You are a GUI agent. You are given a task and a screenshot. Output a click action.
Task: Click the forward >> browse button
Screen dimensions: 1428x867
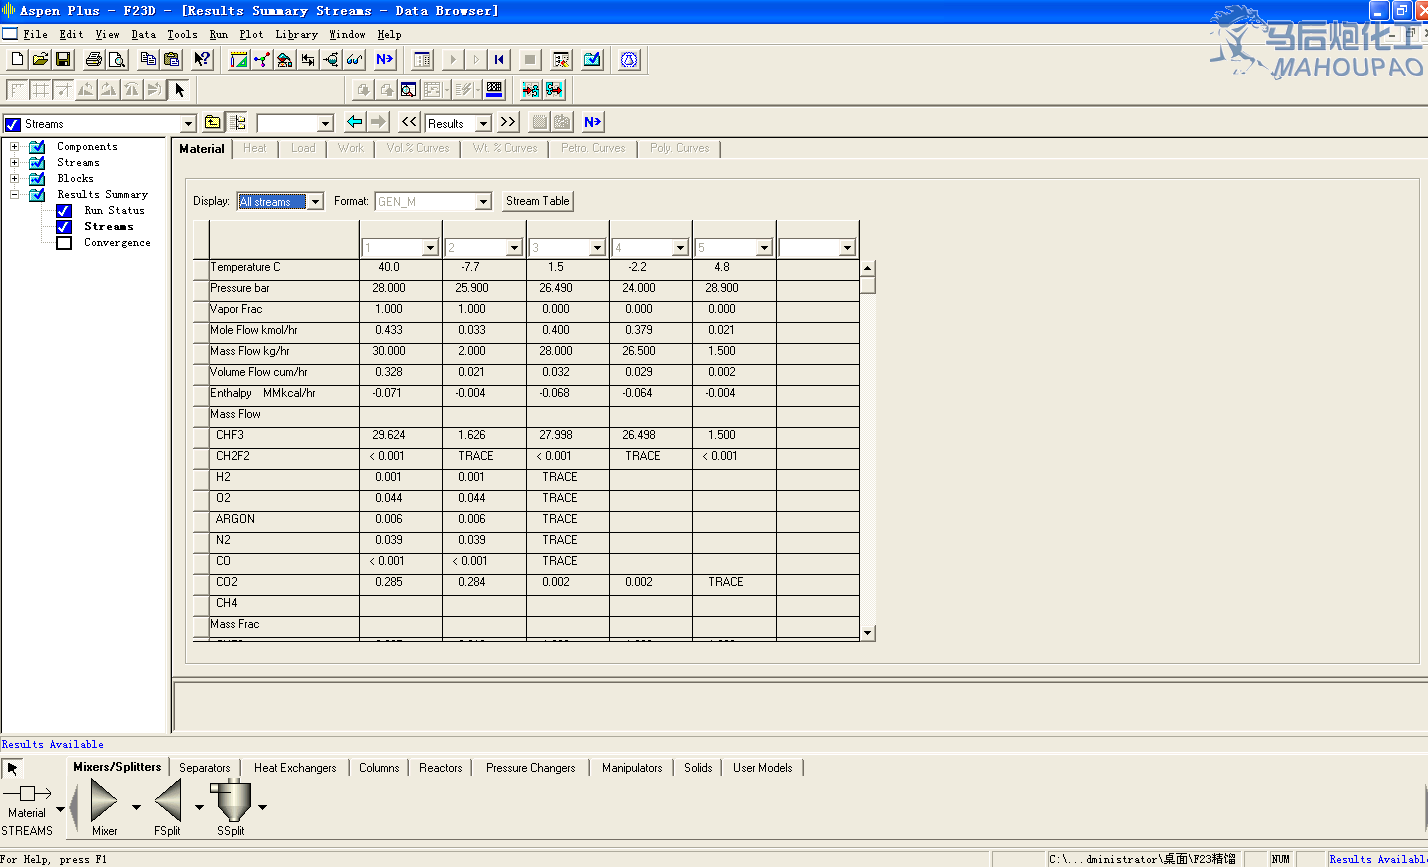508,122
